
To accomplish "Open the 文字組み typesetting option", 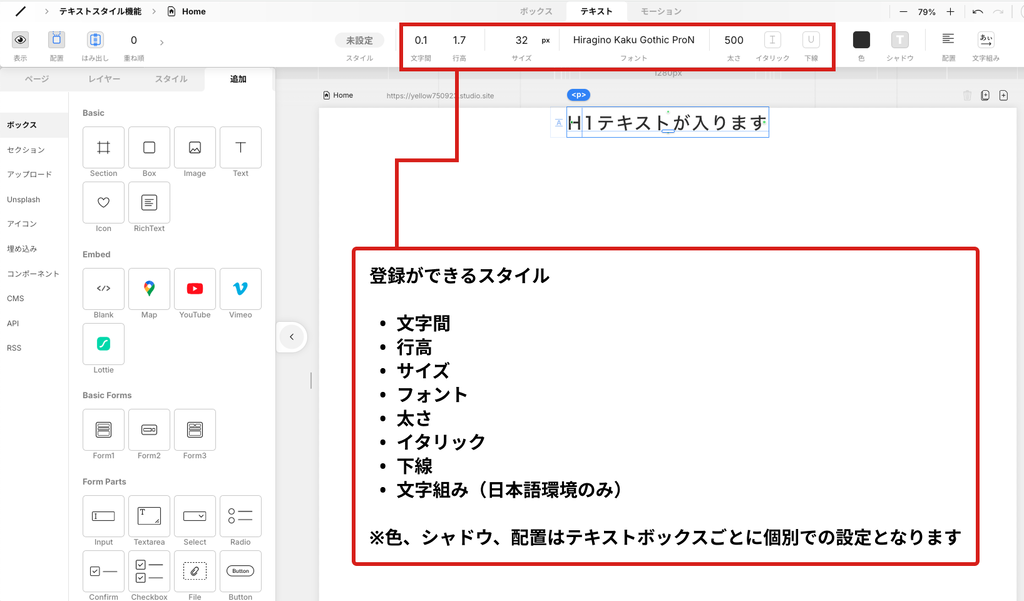I will coord(985,40).
